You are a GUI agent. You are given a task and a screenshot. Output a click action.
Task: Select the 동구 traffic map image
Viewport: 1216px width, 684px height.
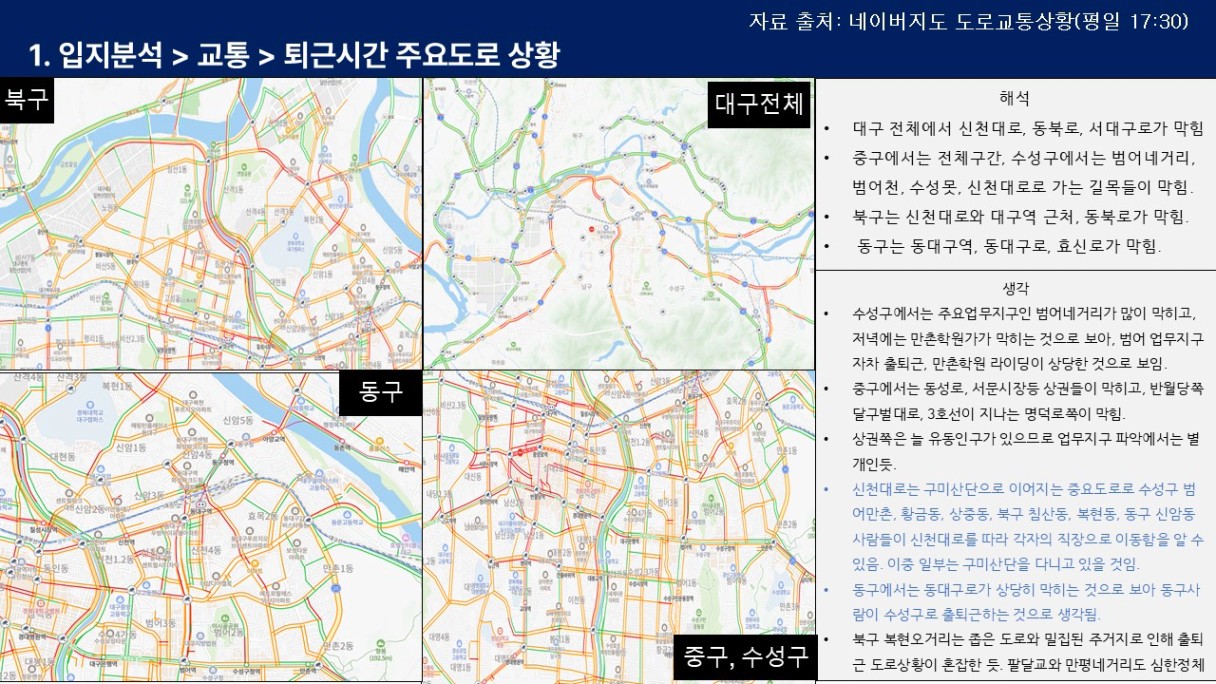tap(211, 527)
